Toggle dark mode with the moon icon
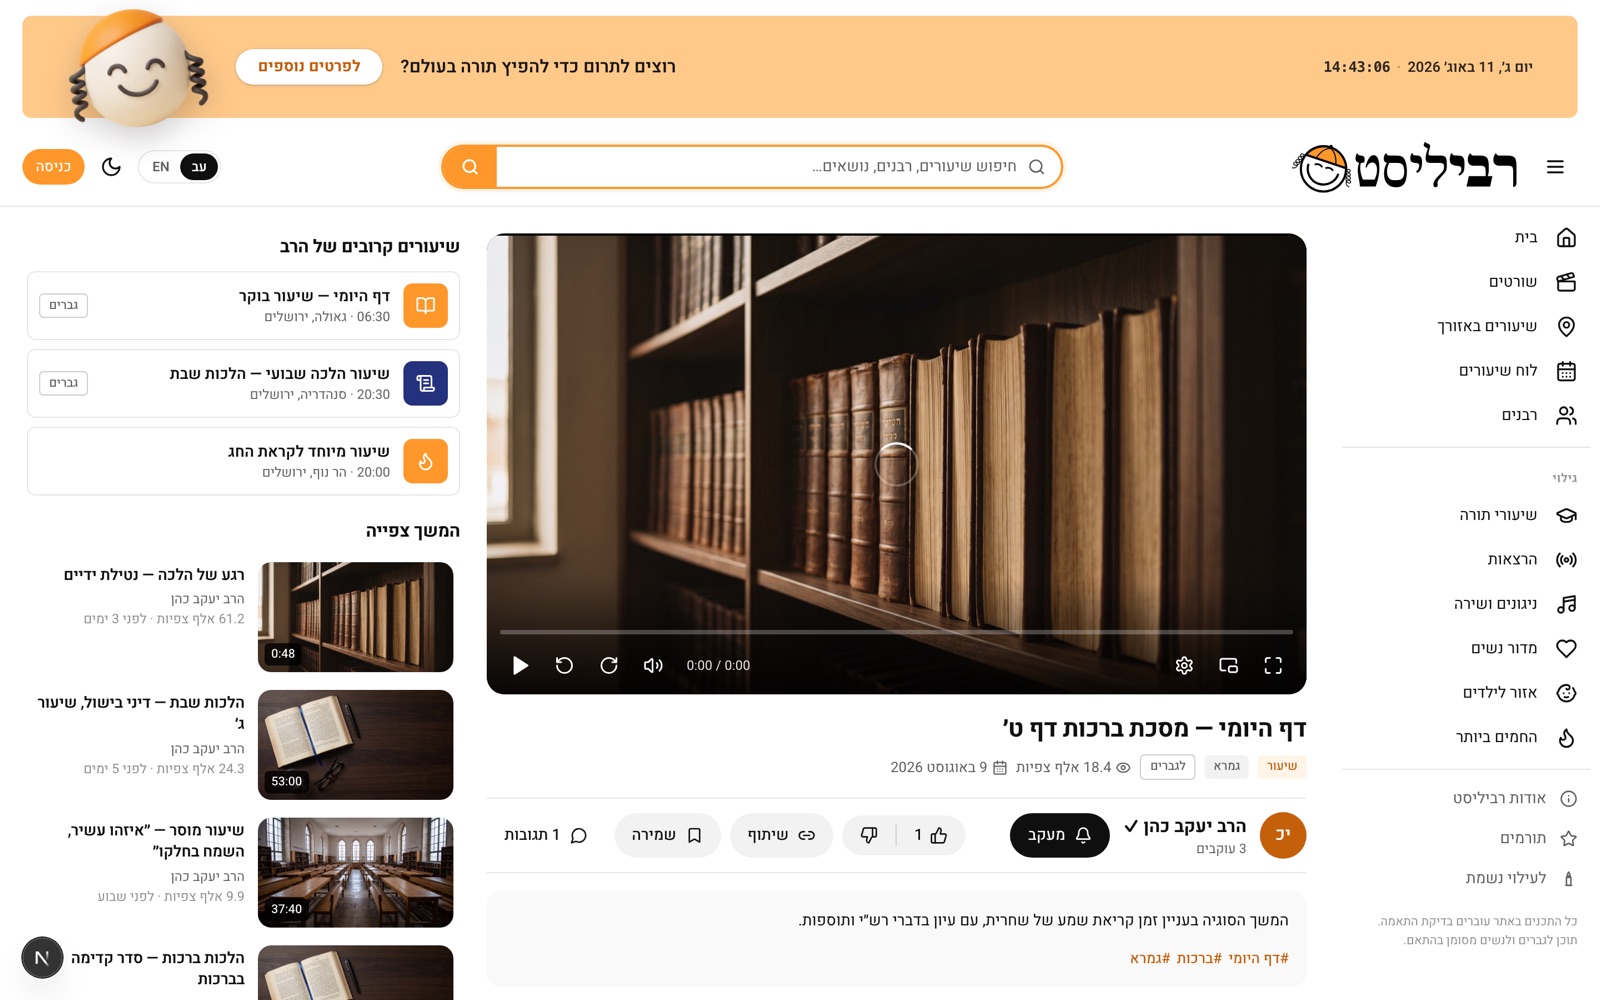The width and height of the screenshot is (1600, 1000). [x=111, y=167]
